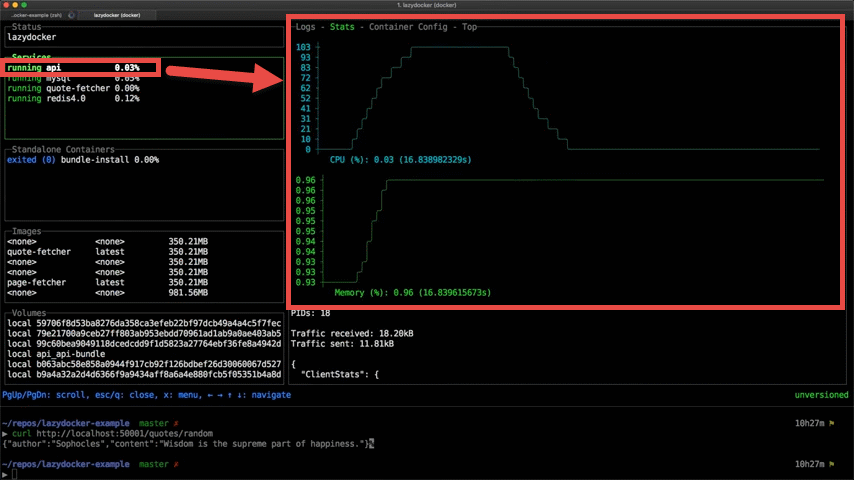This screenshot has height=480, width=854.
Task: Click the lazydocker project in Status panel
Action: tap(33, 37)
